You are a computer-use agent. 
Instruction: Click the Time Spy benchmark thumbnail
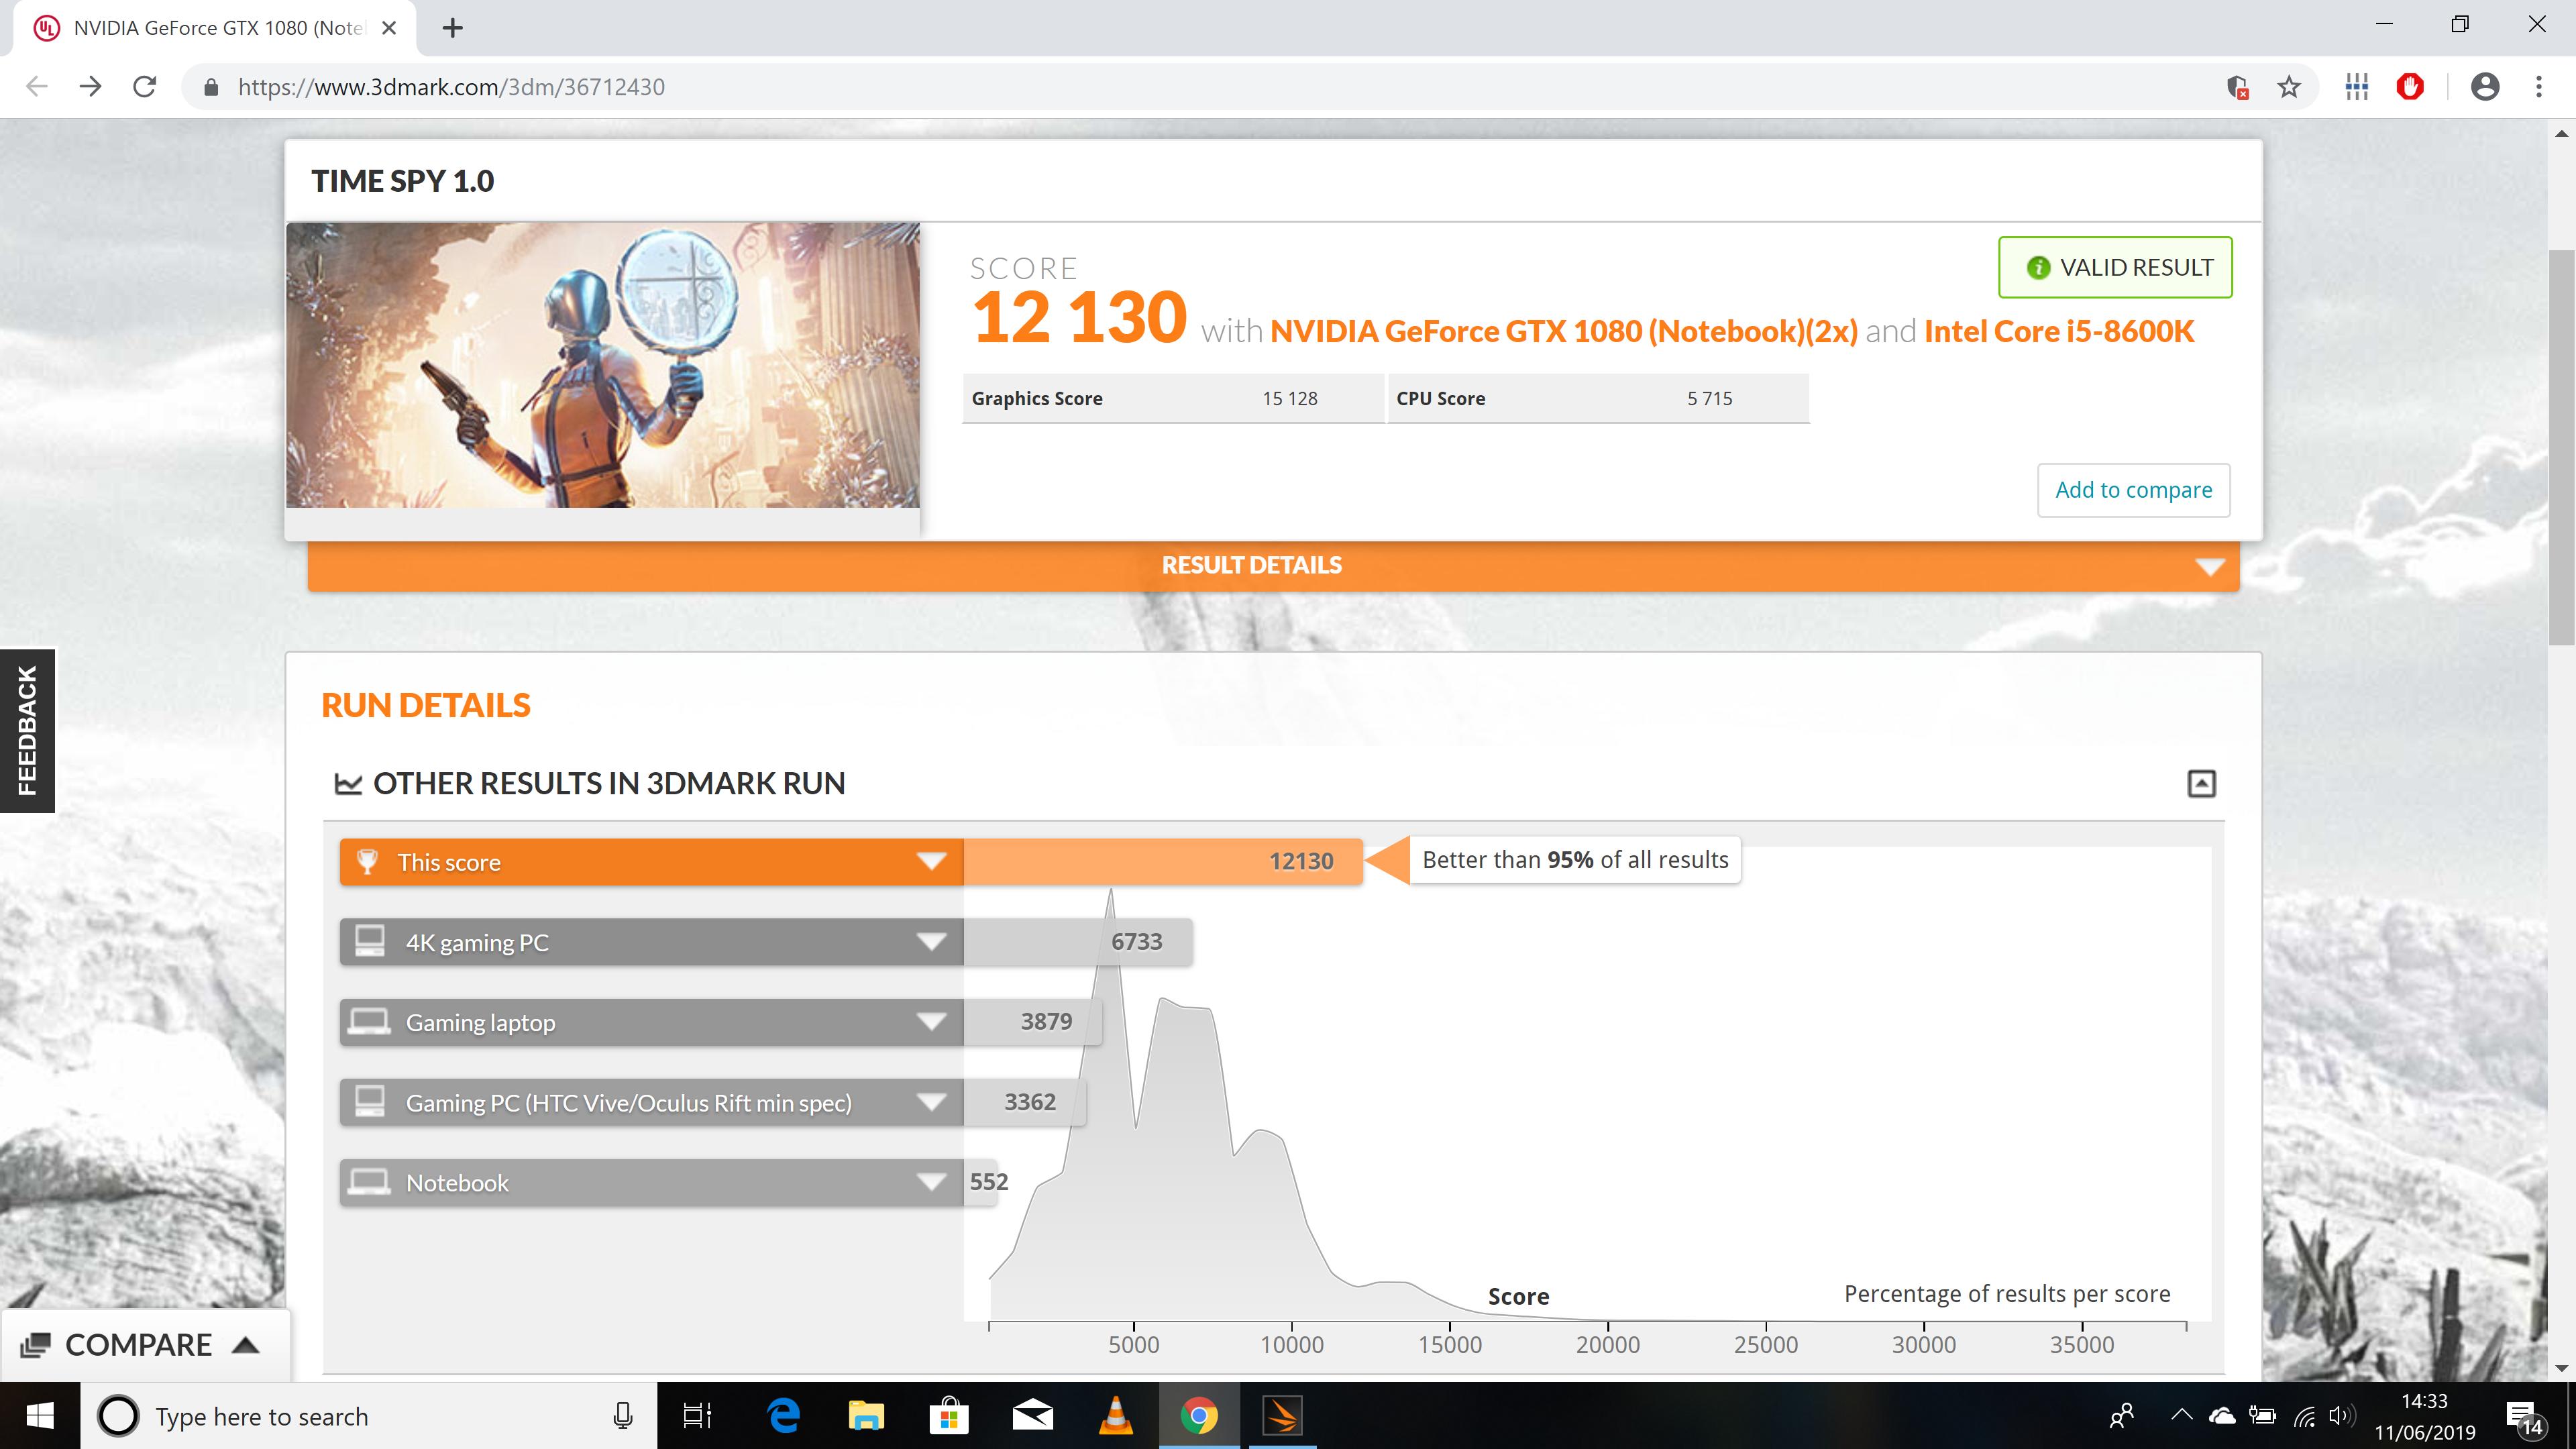click(603, 365)
